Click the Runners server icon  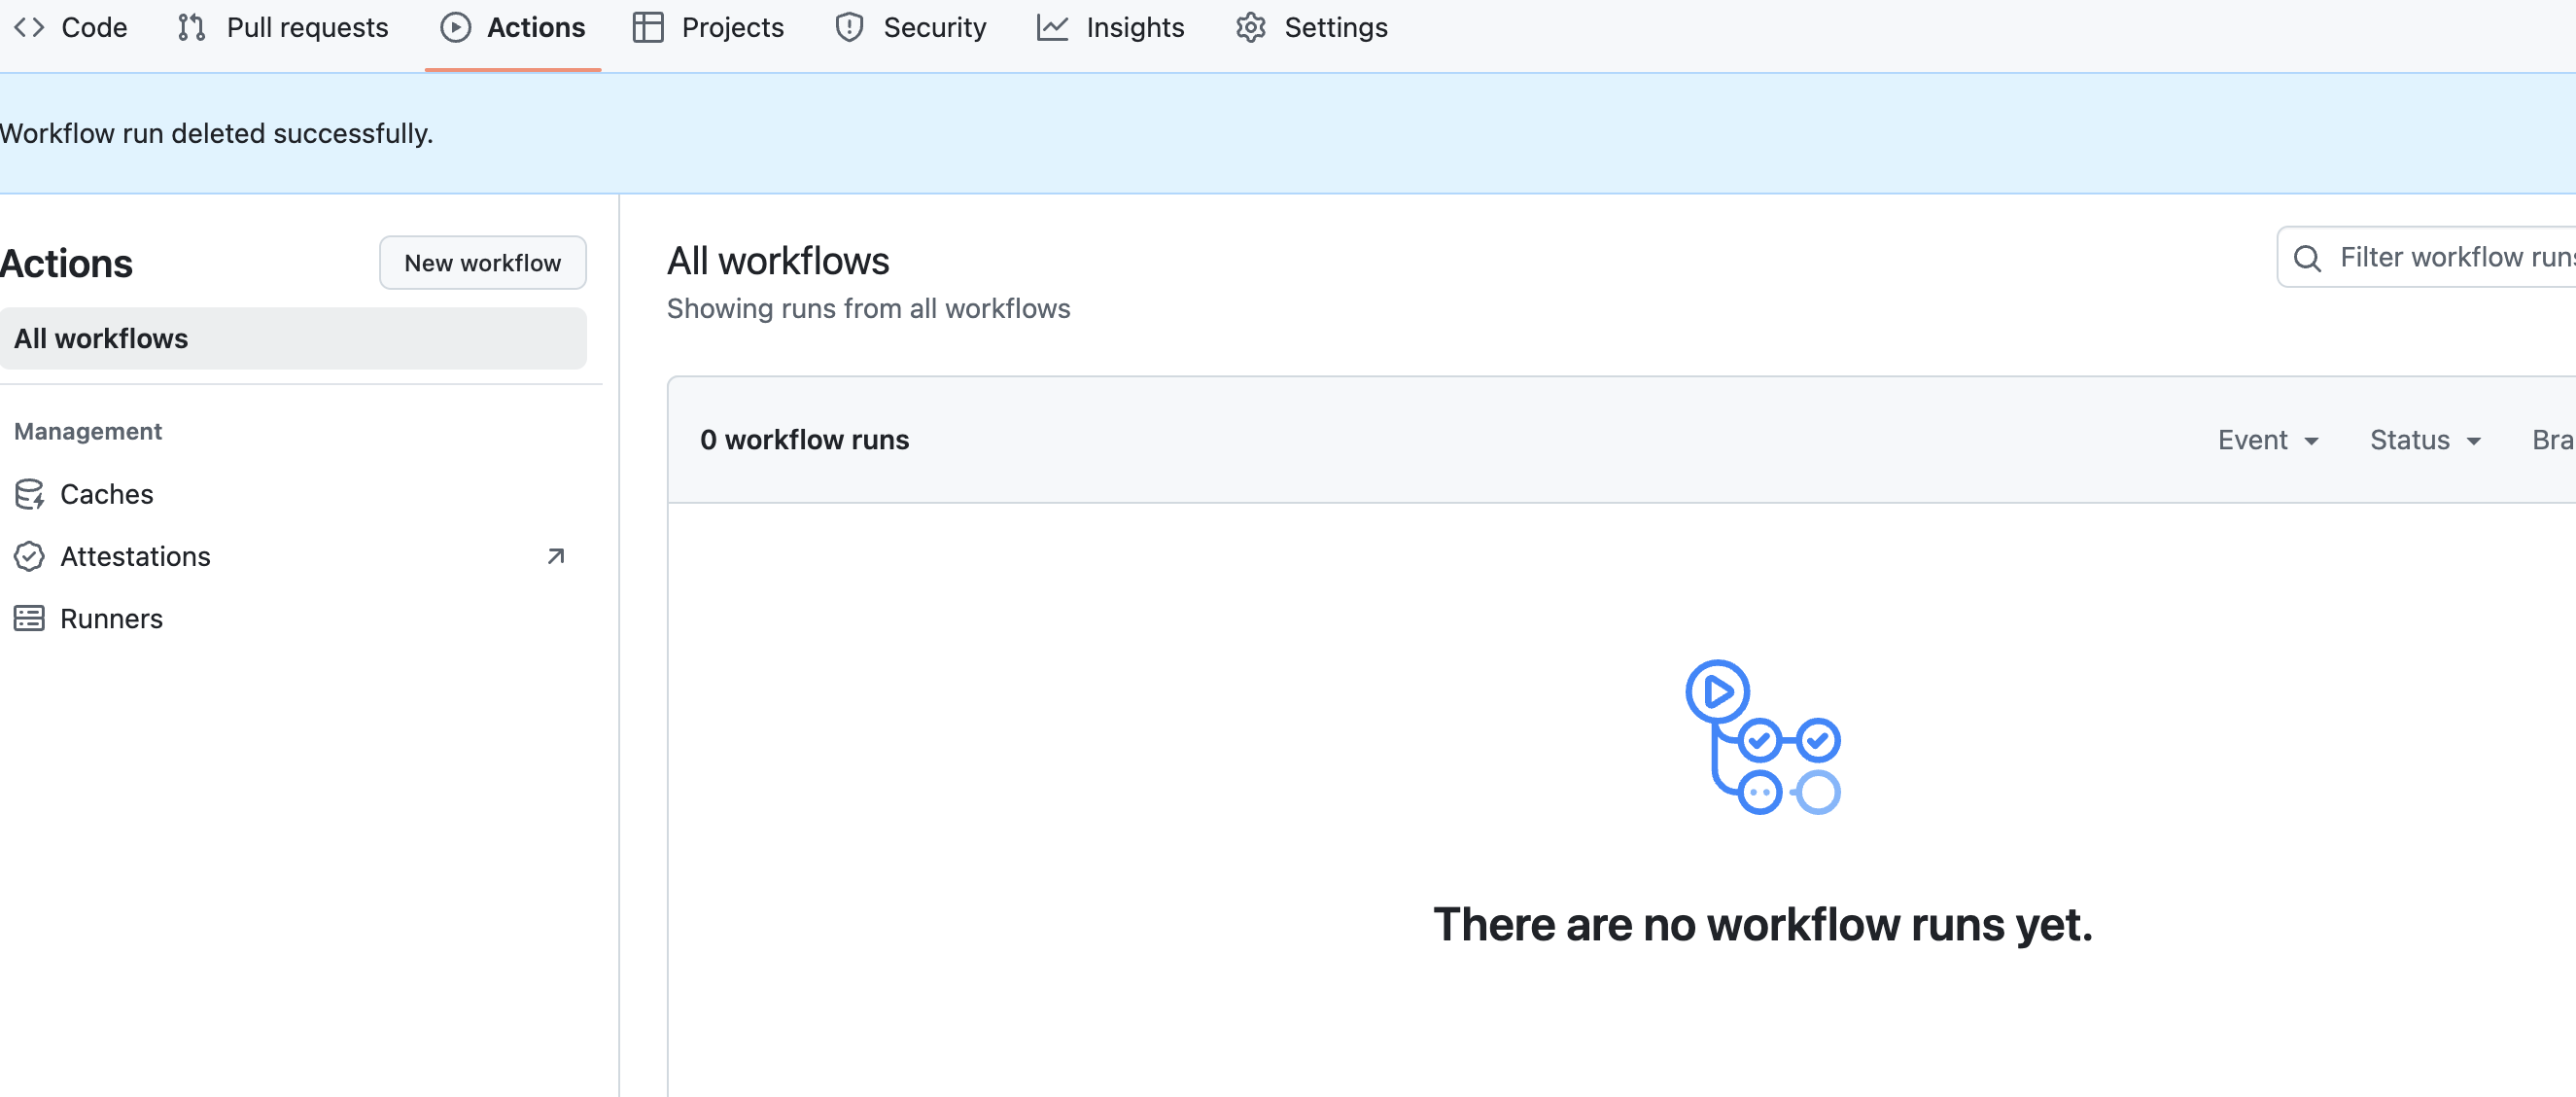(x=29, y=618)
